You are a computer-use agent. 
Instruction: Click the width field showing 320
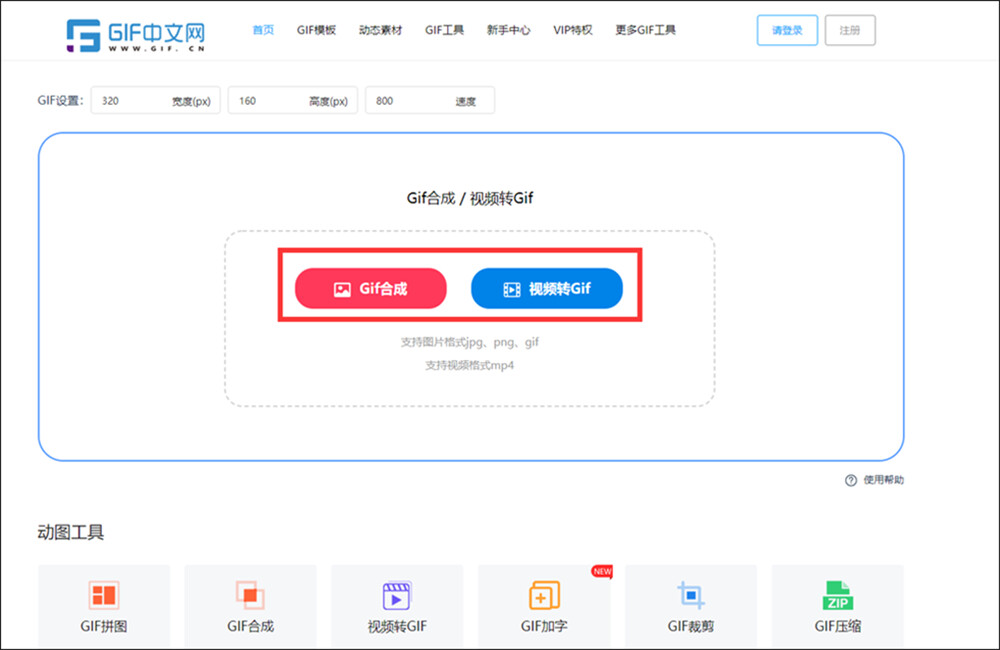pos(156,101)
